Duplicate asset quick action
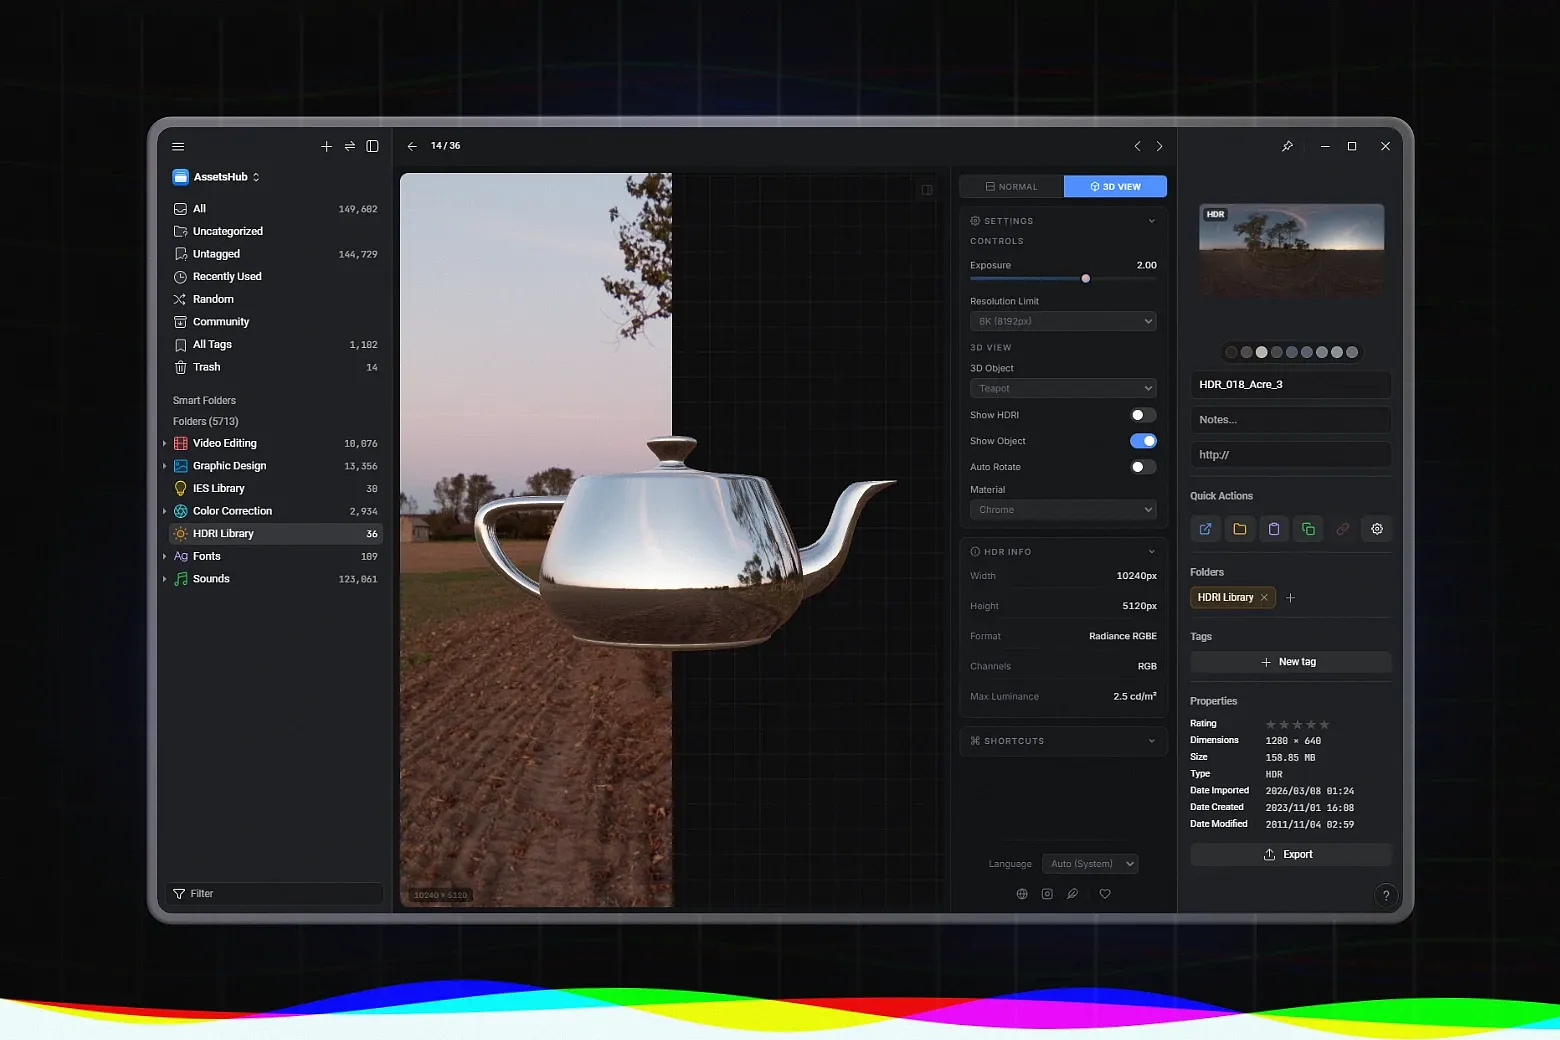This screenshot has width=1560, height=1040. (x=1308, y=529)
